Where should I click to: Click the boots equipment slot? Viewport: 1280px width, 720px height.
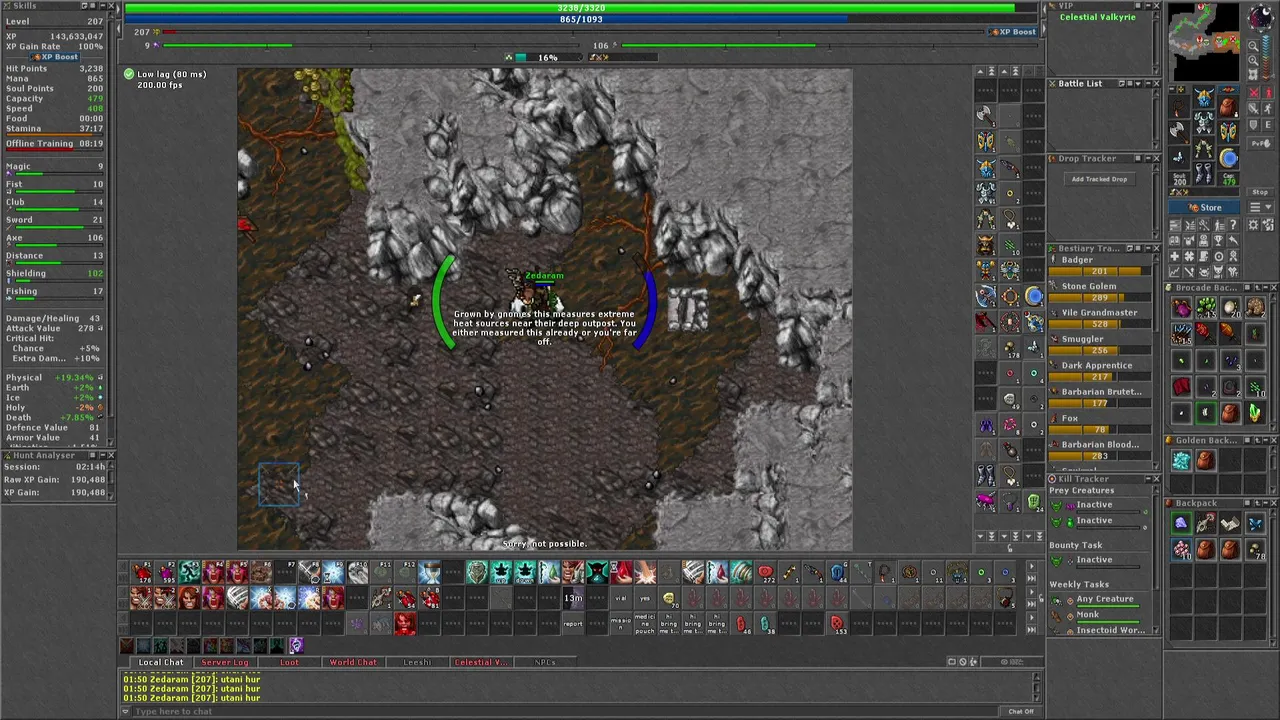pyautogui.click(x=1204, y=173)
